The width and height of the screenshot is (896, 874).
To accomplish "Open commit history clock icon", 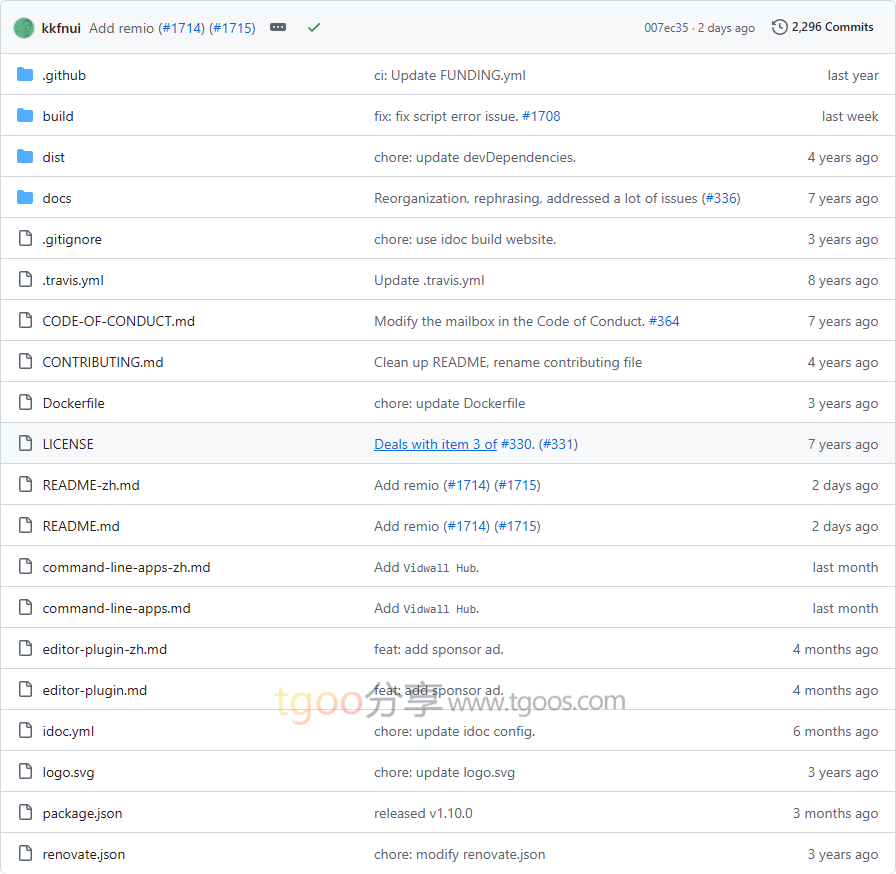I will [x=780, y=27].
